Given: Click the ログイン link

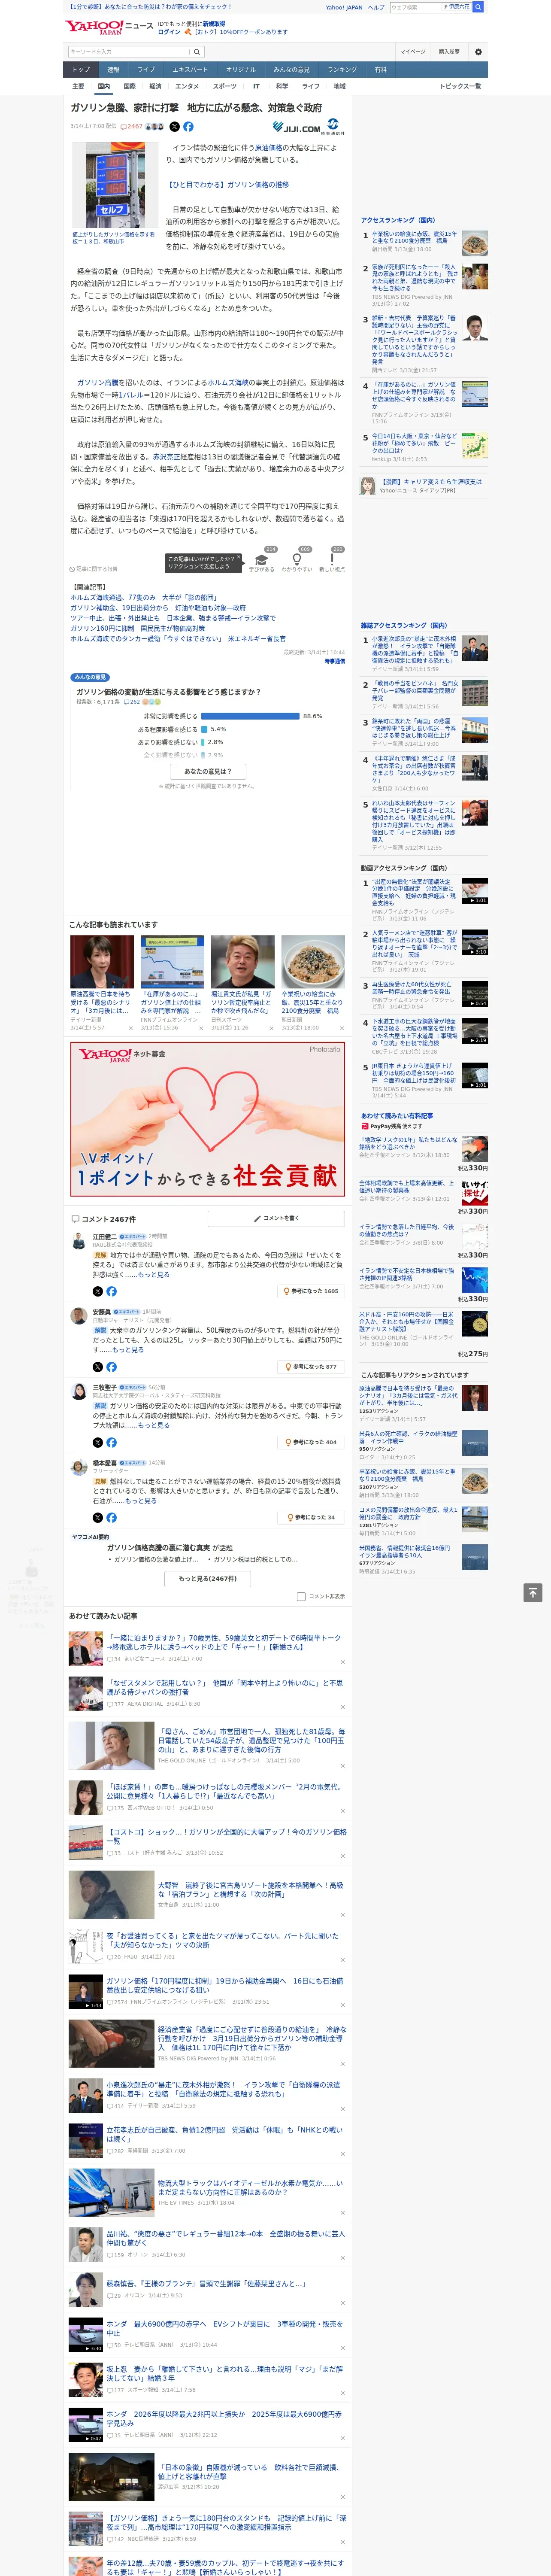Looking at the screenshot, I should 169,32.
